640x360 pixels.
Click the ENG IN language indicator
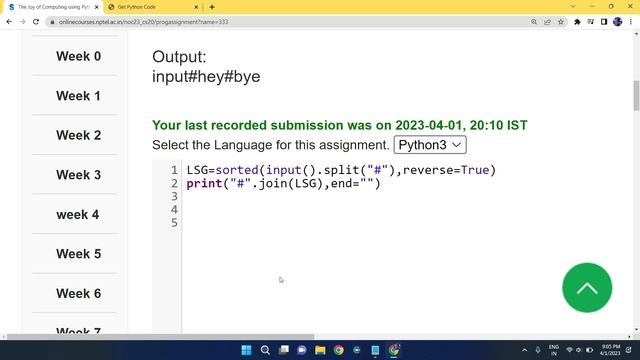point(553,350)
